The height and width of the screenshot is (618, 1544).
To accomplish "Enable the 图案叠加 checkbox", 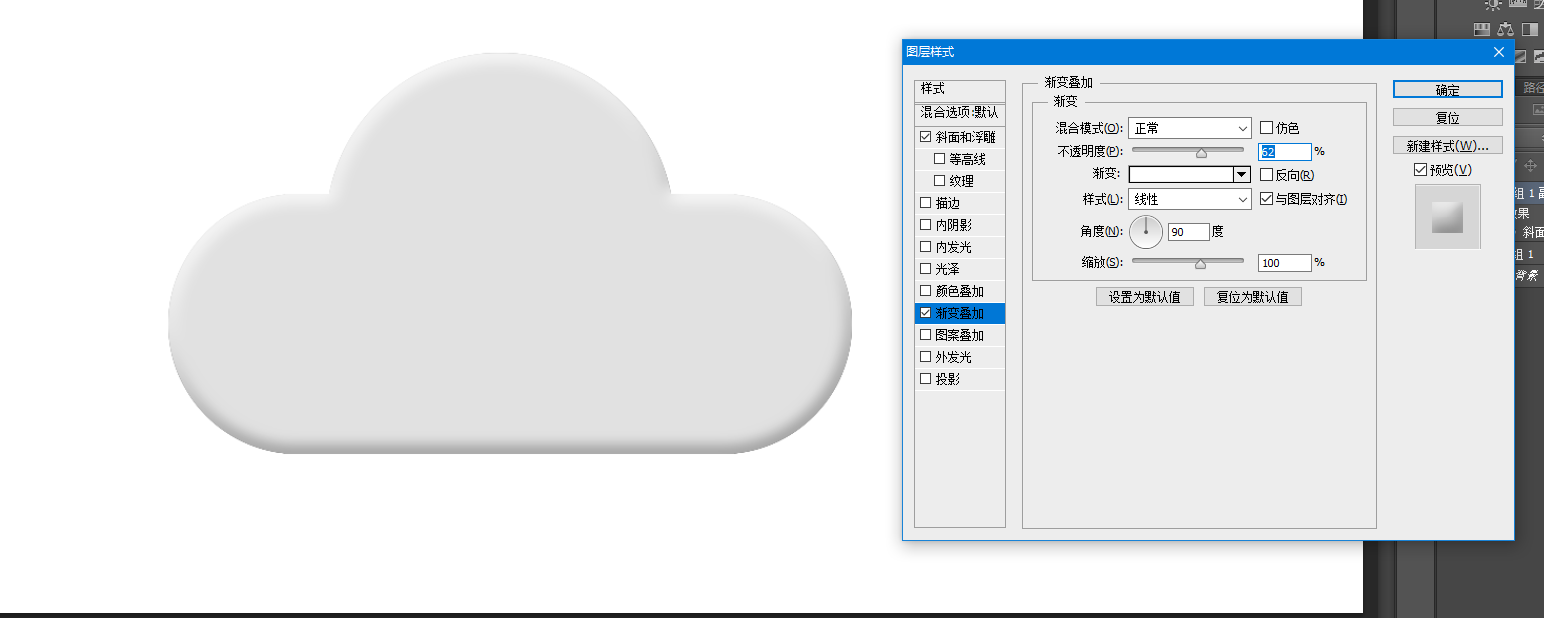I will pyautogui.click(x=925, y=335).
